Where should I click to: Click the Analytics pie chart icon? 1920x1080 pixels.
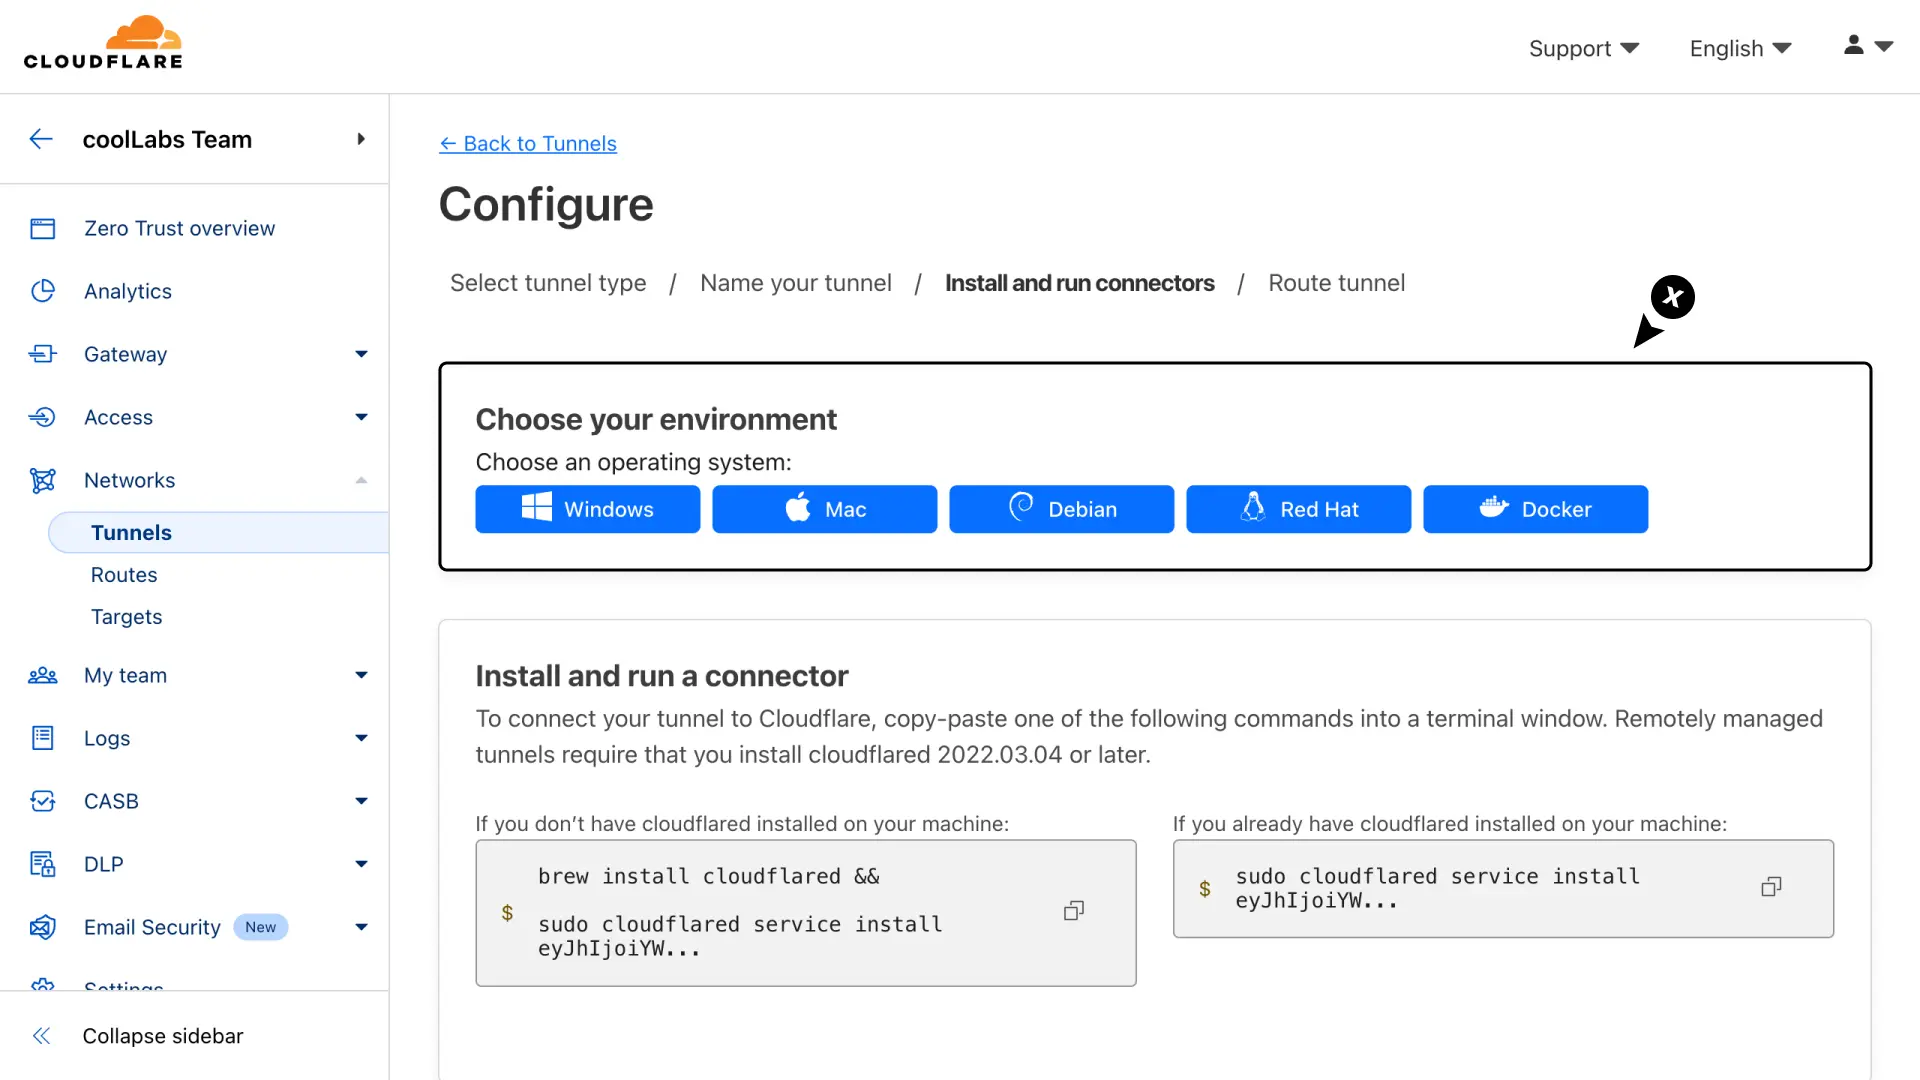click(x=42, y=291)
